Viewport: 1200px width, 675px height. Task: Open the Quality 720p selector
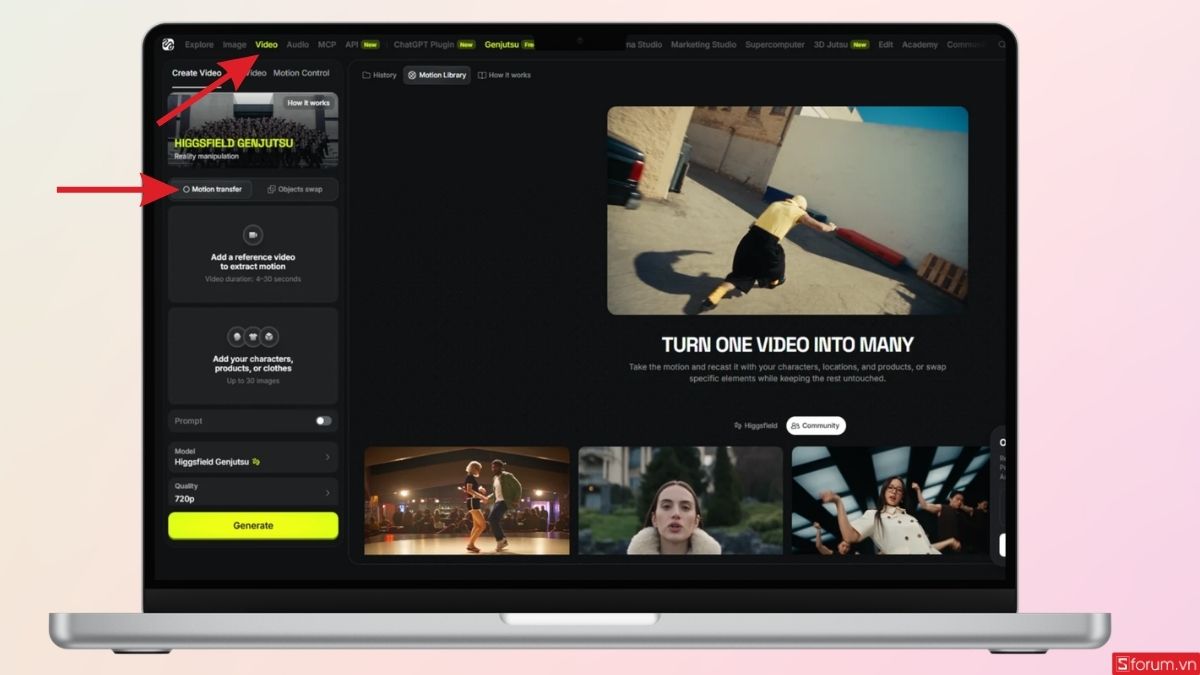(x=253, y=492)
